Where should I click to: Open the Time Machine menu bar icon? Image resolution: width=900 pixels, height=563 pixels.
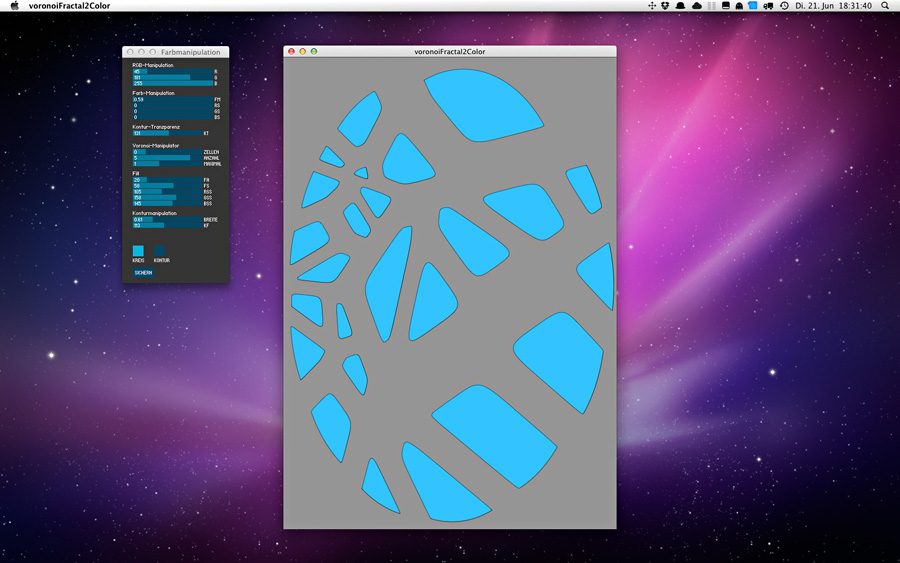click(x=784, y=6)
